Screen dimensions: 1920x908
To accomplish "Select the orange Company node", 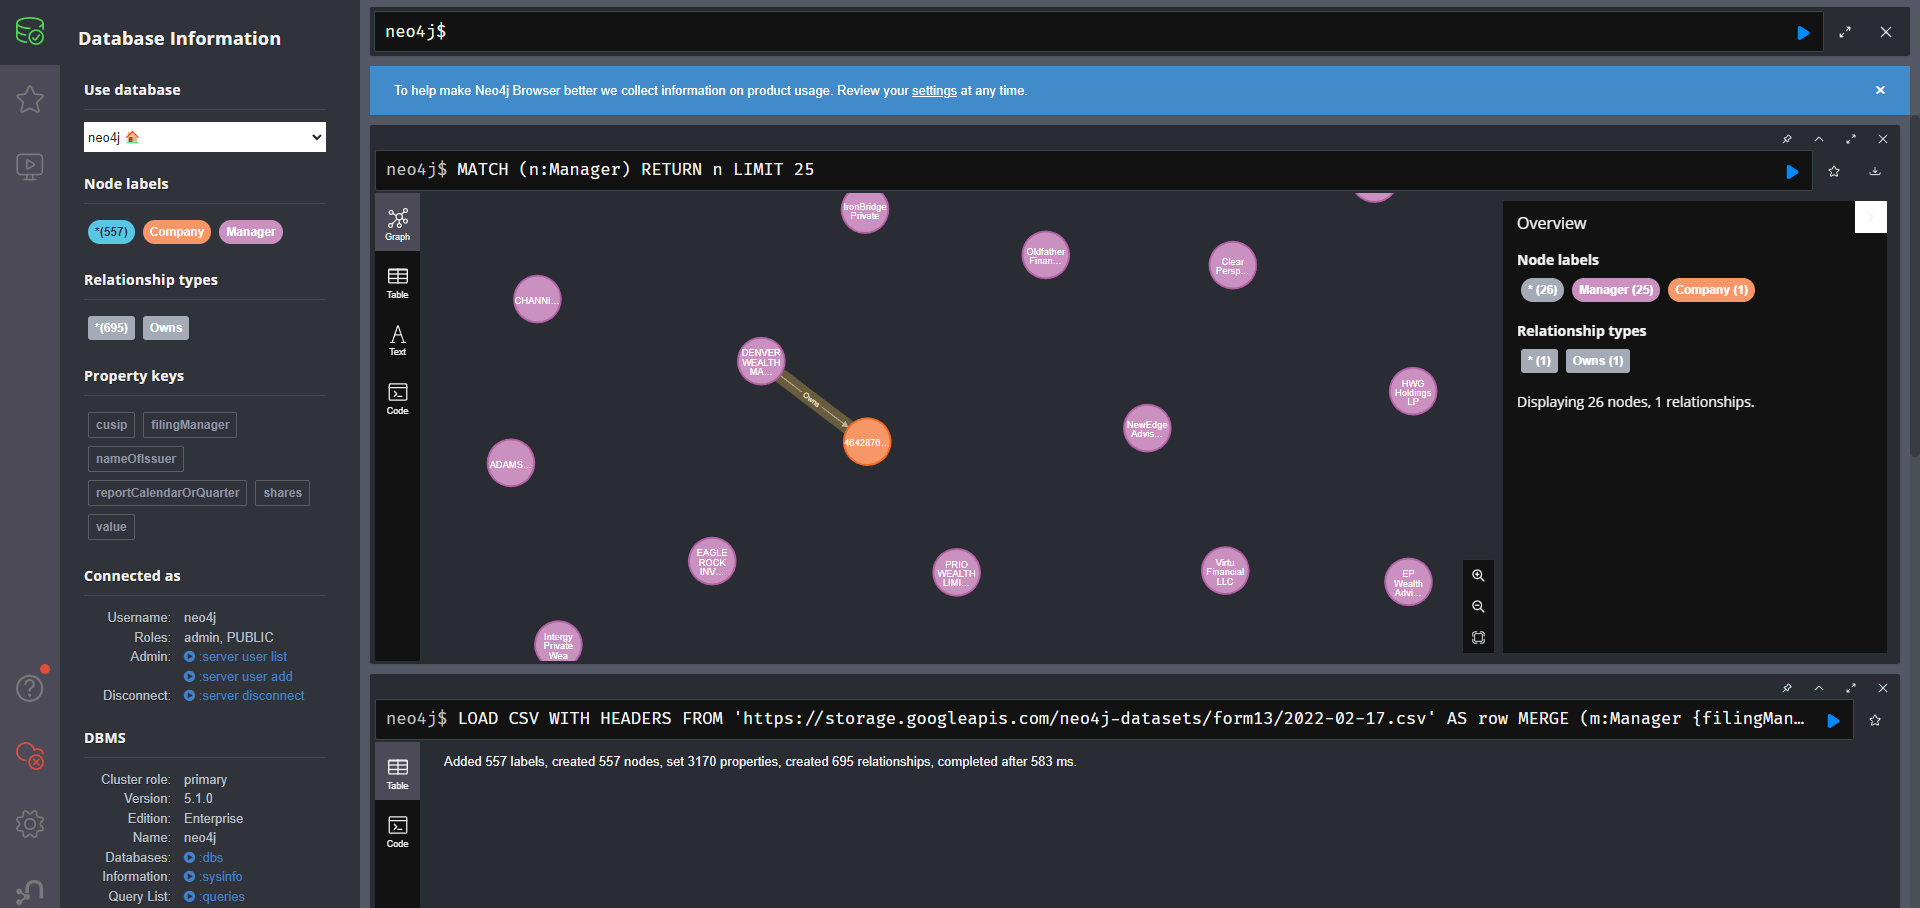I will 867,442.
